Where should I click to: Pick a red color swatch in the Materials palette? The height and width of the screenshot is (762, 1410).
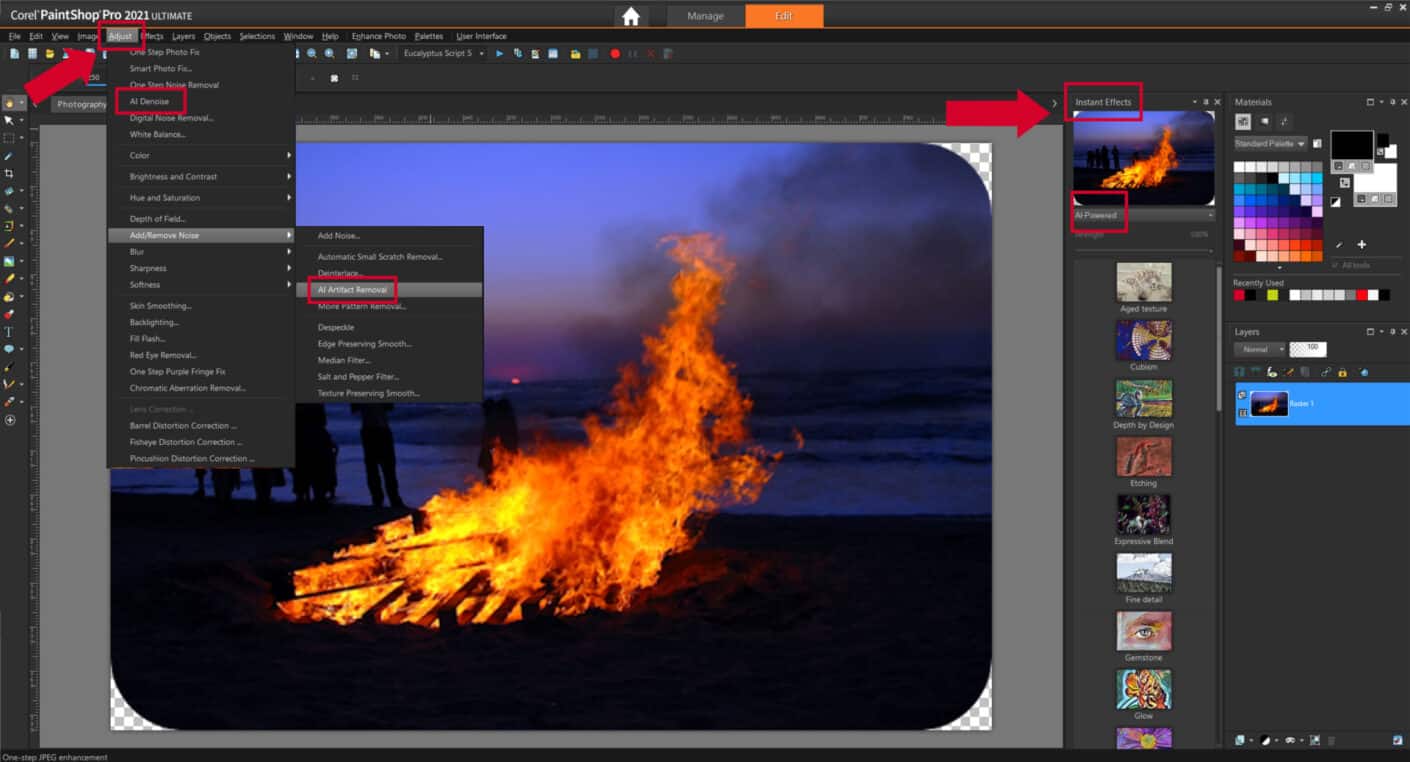coord(1307,244)
